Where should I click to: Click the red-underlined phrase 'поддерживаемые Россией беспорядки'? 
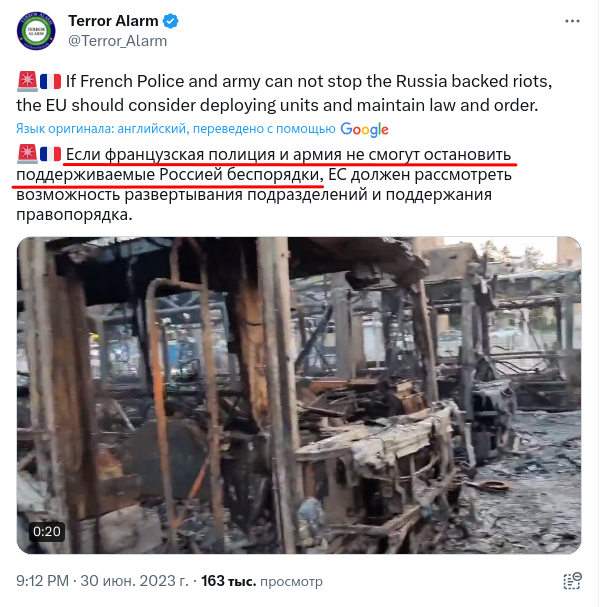pyautogui.click(x=169, y=175)
